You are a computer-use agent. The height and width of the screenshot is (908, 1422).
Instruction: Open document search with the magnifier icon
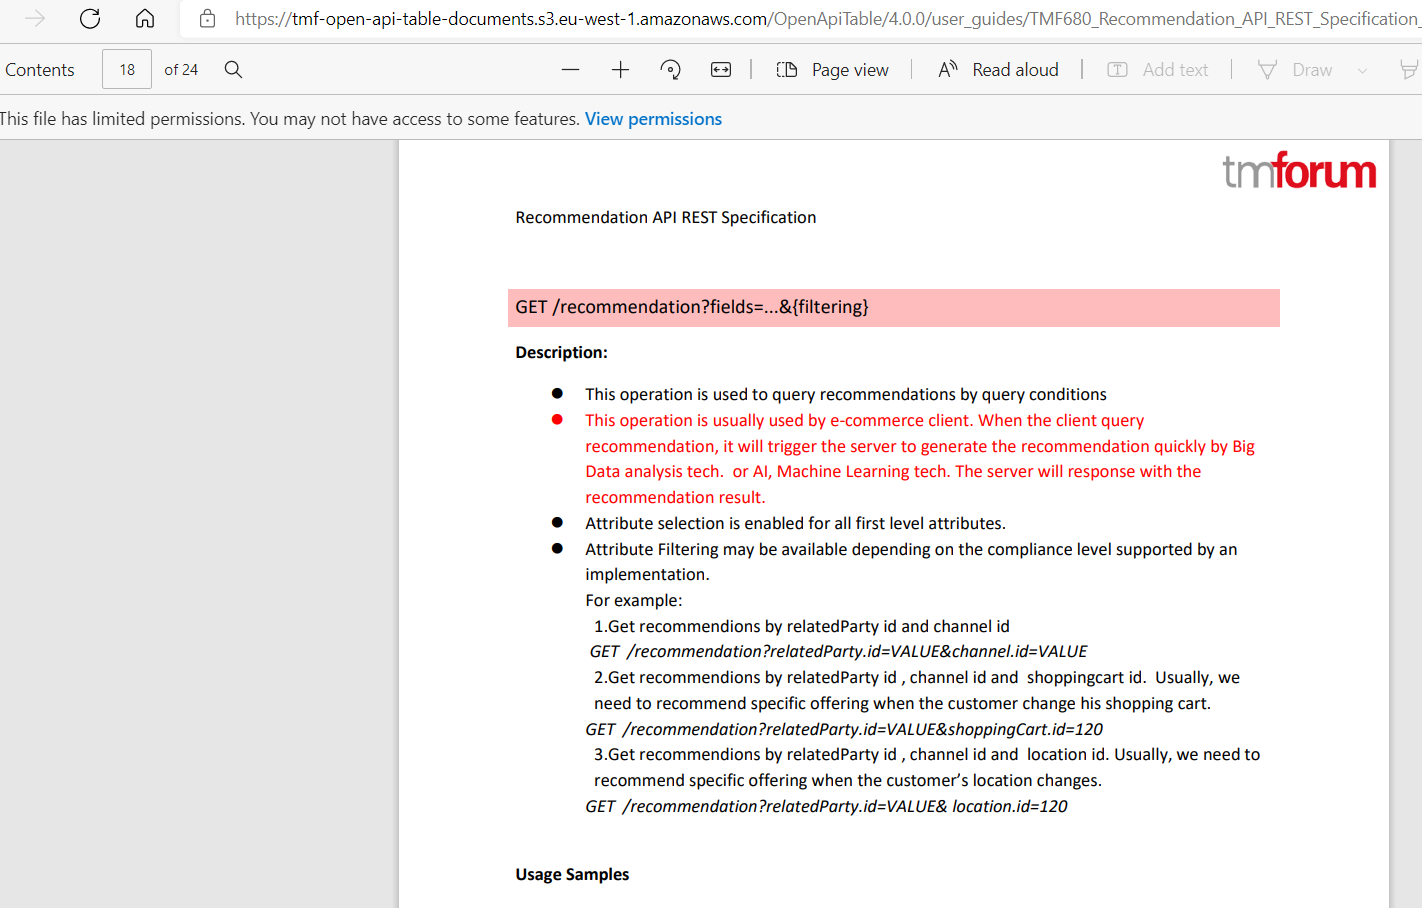[233, 69]
